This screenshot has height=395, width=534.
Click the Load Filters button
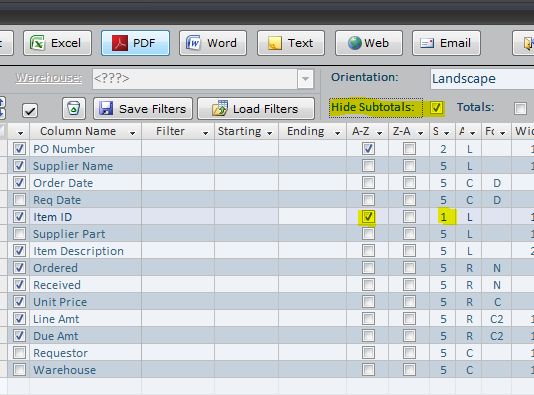pos(256,109)
